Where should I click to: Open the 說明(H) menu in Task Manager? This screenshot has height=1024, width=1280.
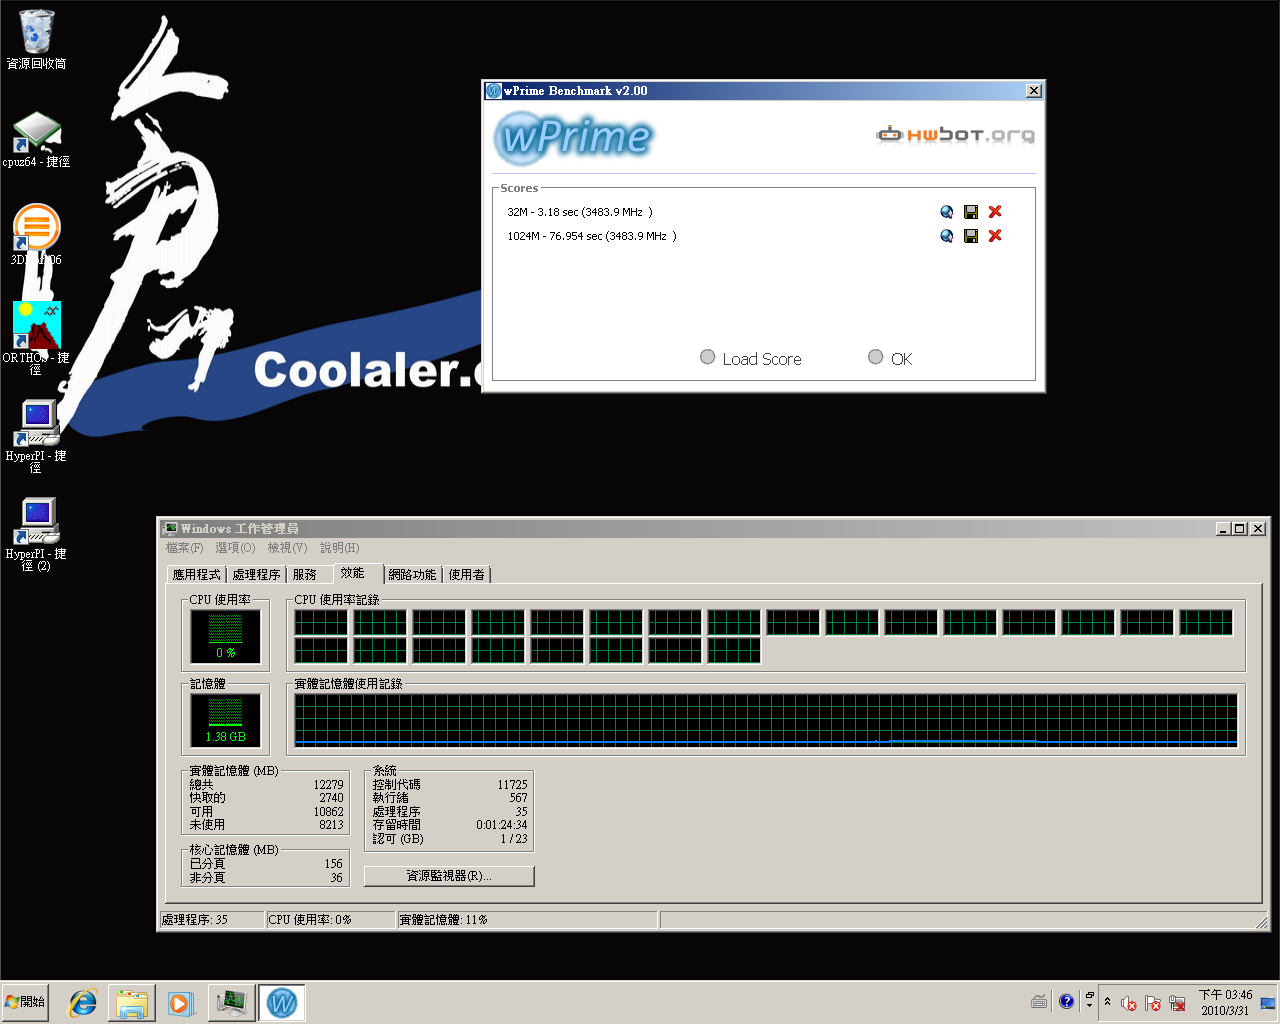point(339,548)
